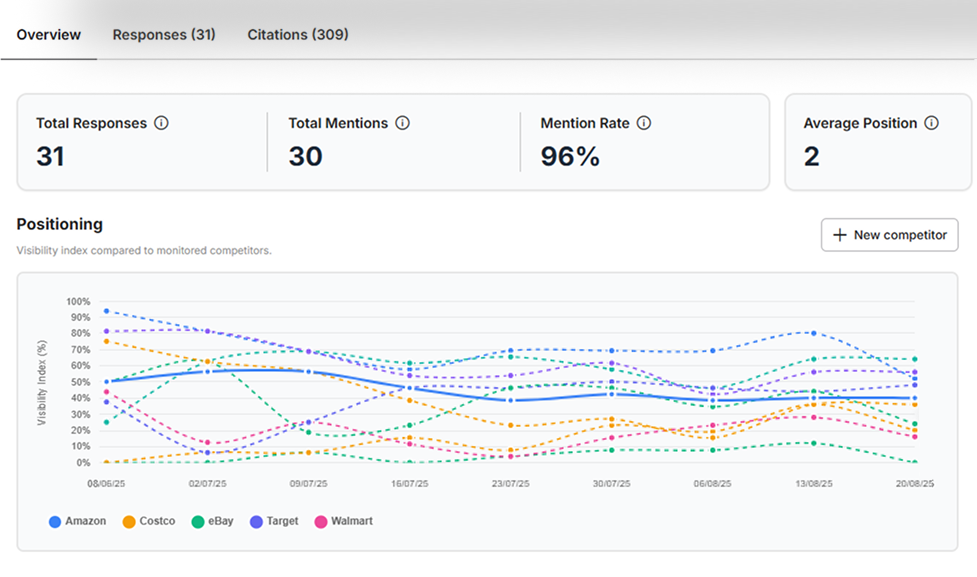Click the 20/08/25 date on x-axis
Image resolution: width=977 pixels, height=577 pixels.
pos(913,484)
